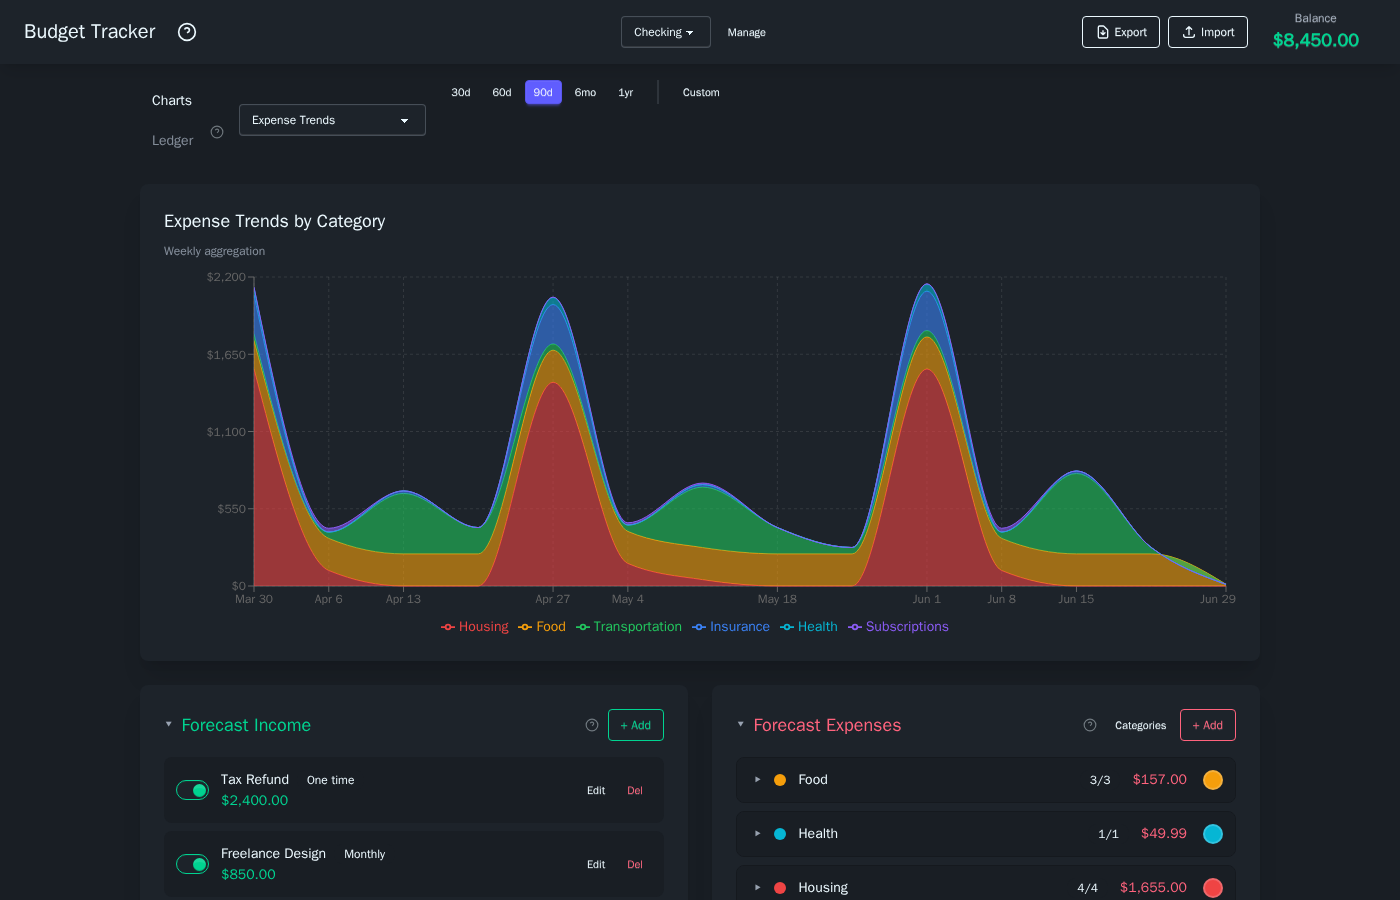Disable the Freelance Design income toggle

pos(192,864)
